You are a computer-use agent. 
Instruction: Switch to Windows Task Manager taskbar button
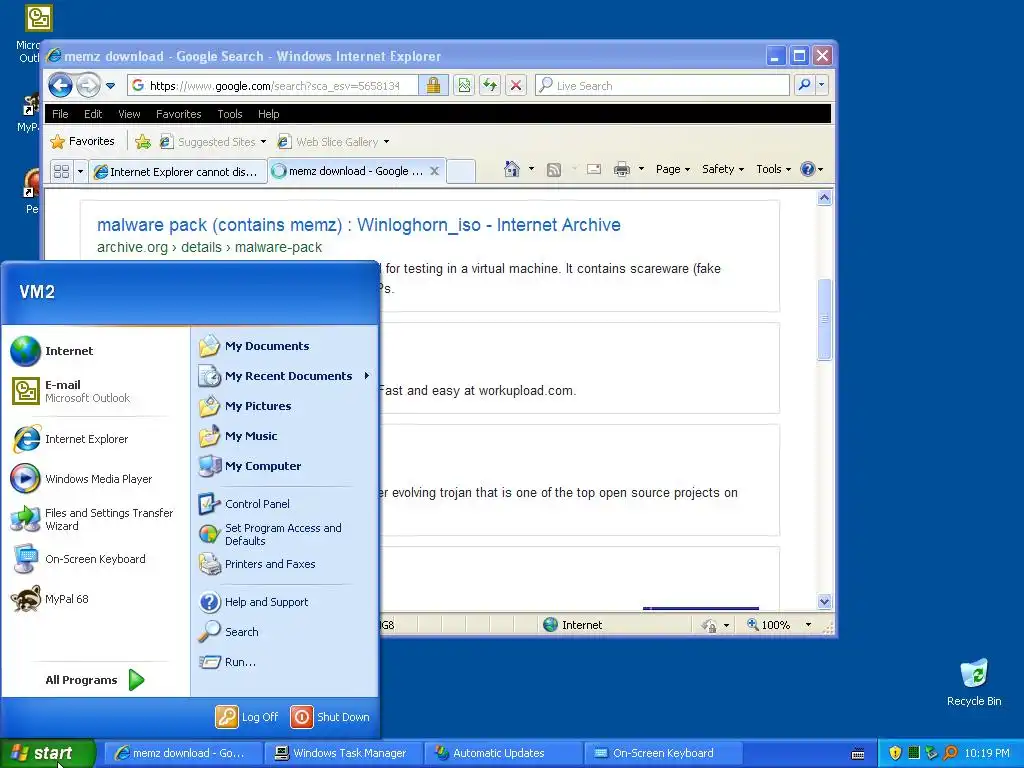coord(343,753)
